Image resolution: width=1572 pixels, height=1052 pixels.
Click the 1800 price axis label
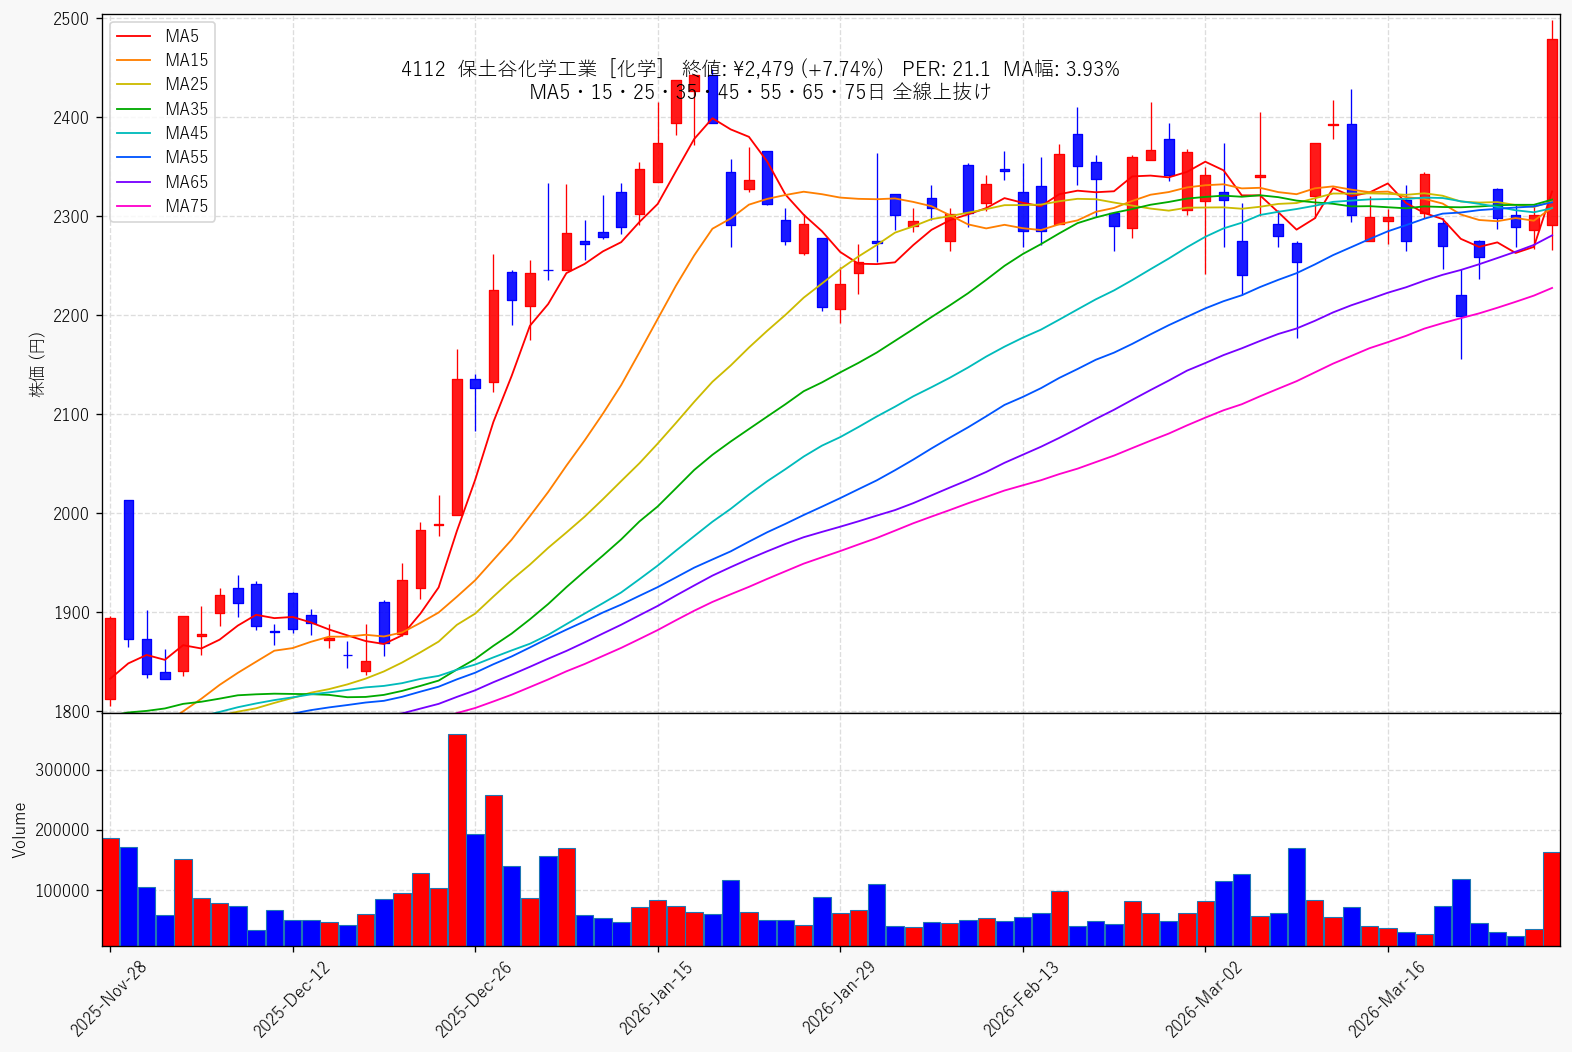(71, 712)
